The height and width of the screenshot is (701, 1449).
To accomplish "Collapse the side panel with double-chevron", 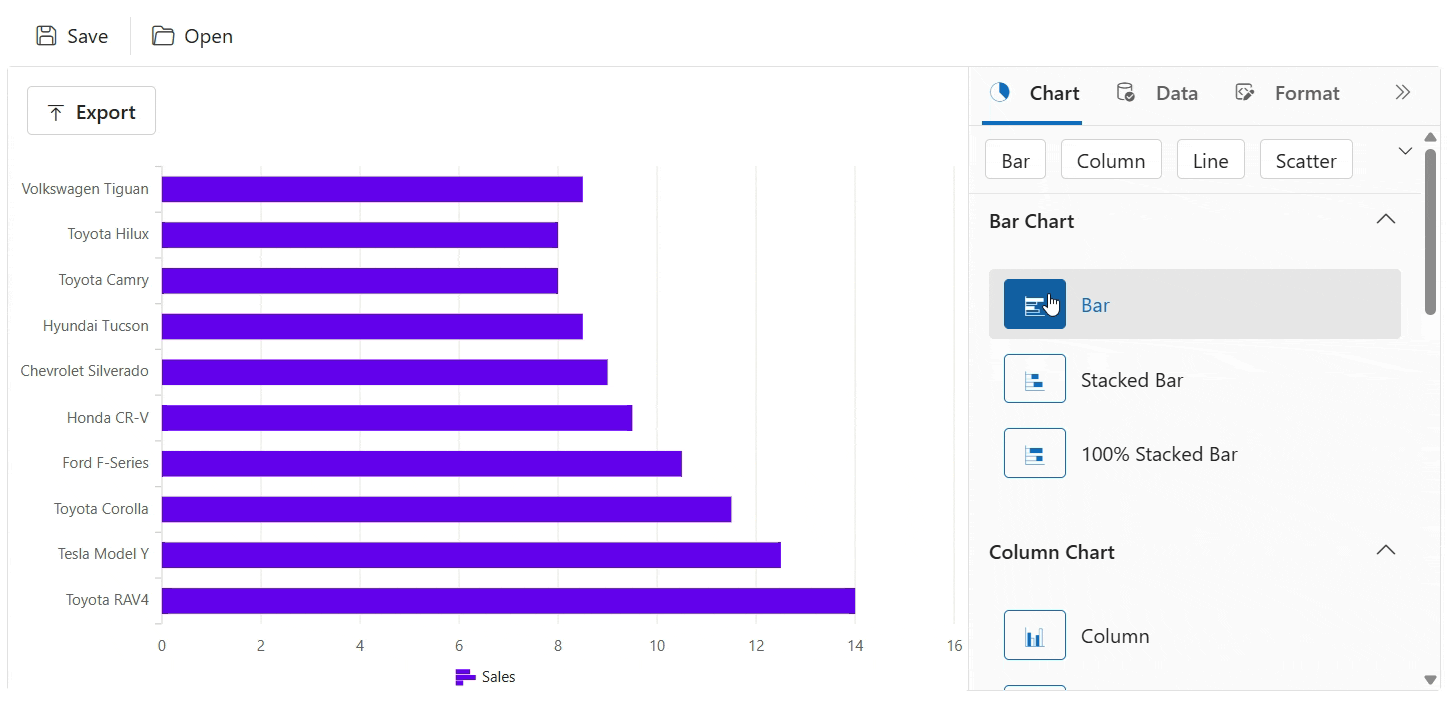I will pyautogui.click(x=1402, y=93).
